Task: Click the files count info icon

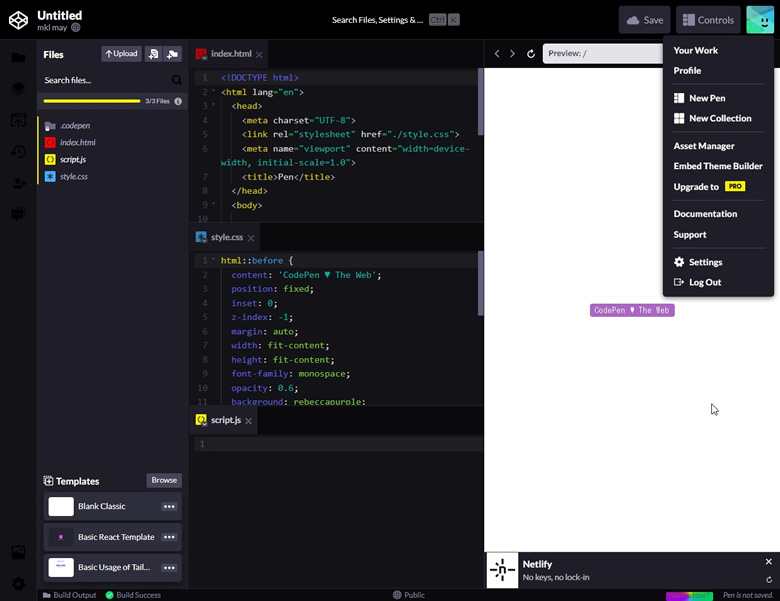Action: [x=178, y=101]
